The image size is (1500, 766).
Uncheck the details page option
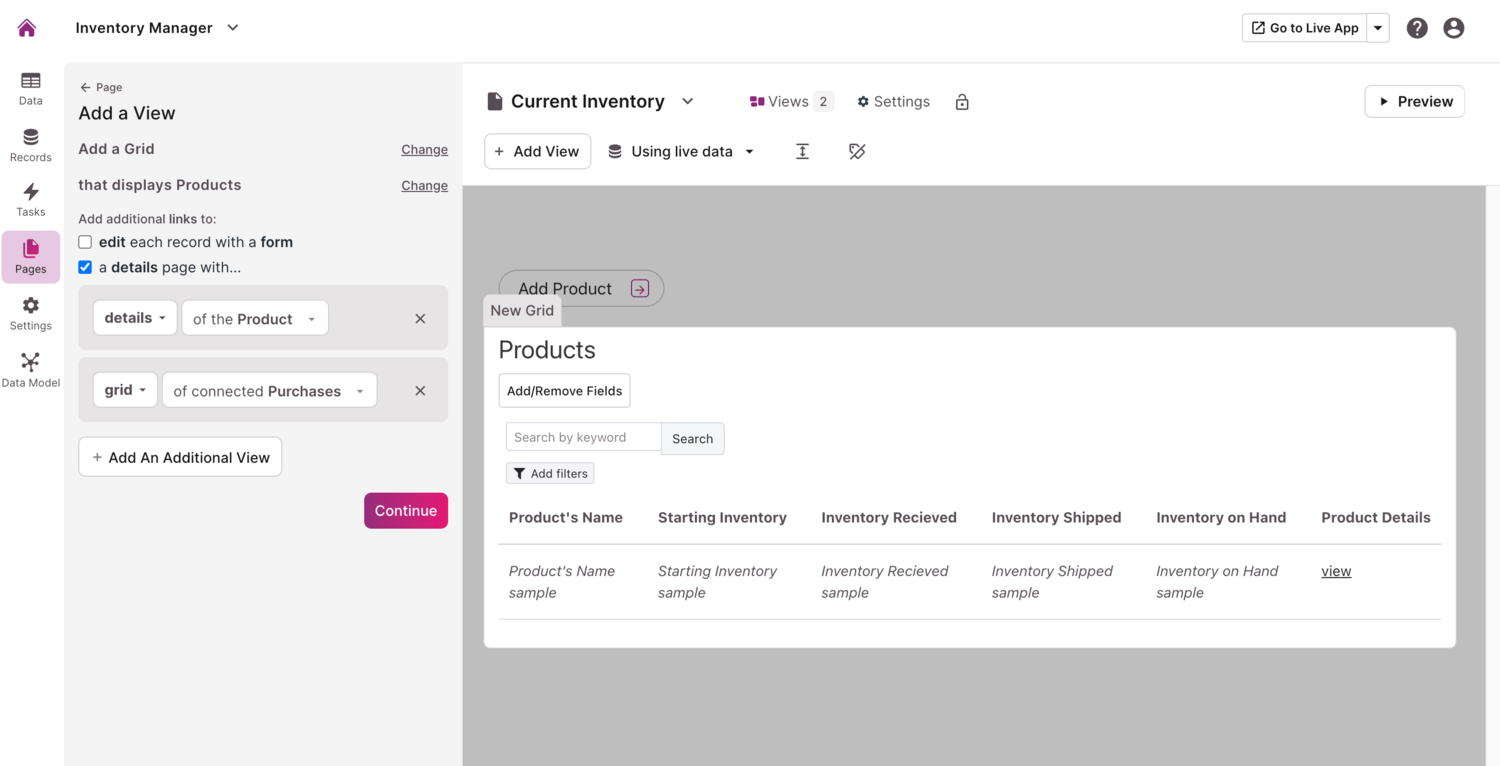[x=85, y=267]
